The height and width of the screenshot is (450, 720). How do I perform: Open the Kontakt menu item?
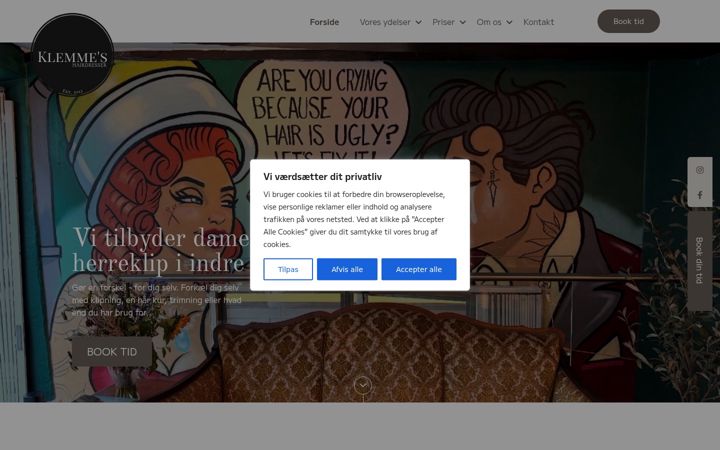(x=539, y=22)
